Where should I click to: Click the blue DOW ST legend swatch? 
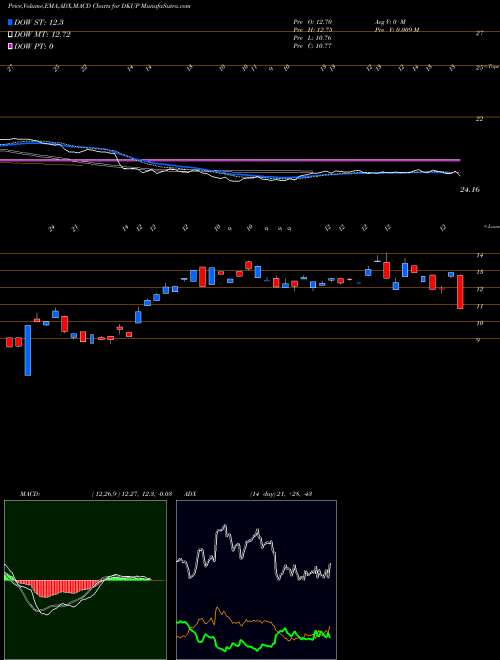11,22
